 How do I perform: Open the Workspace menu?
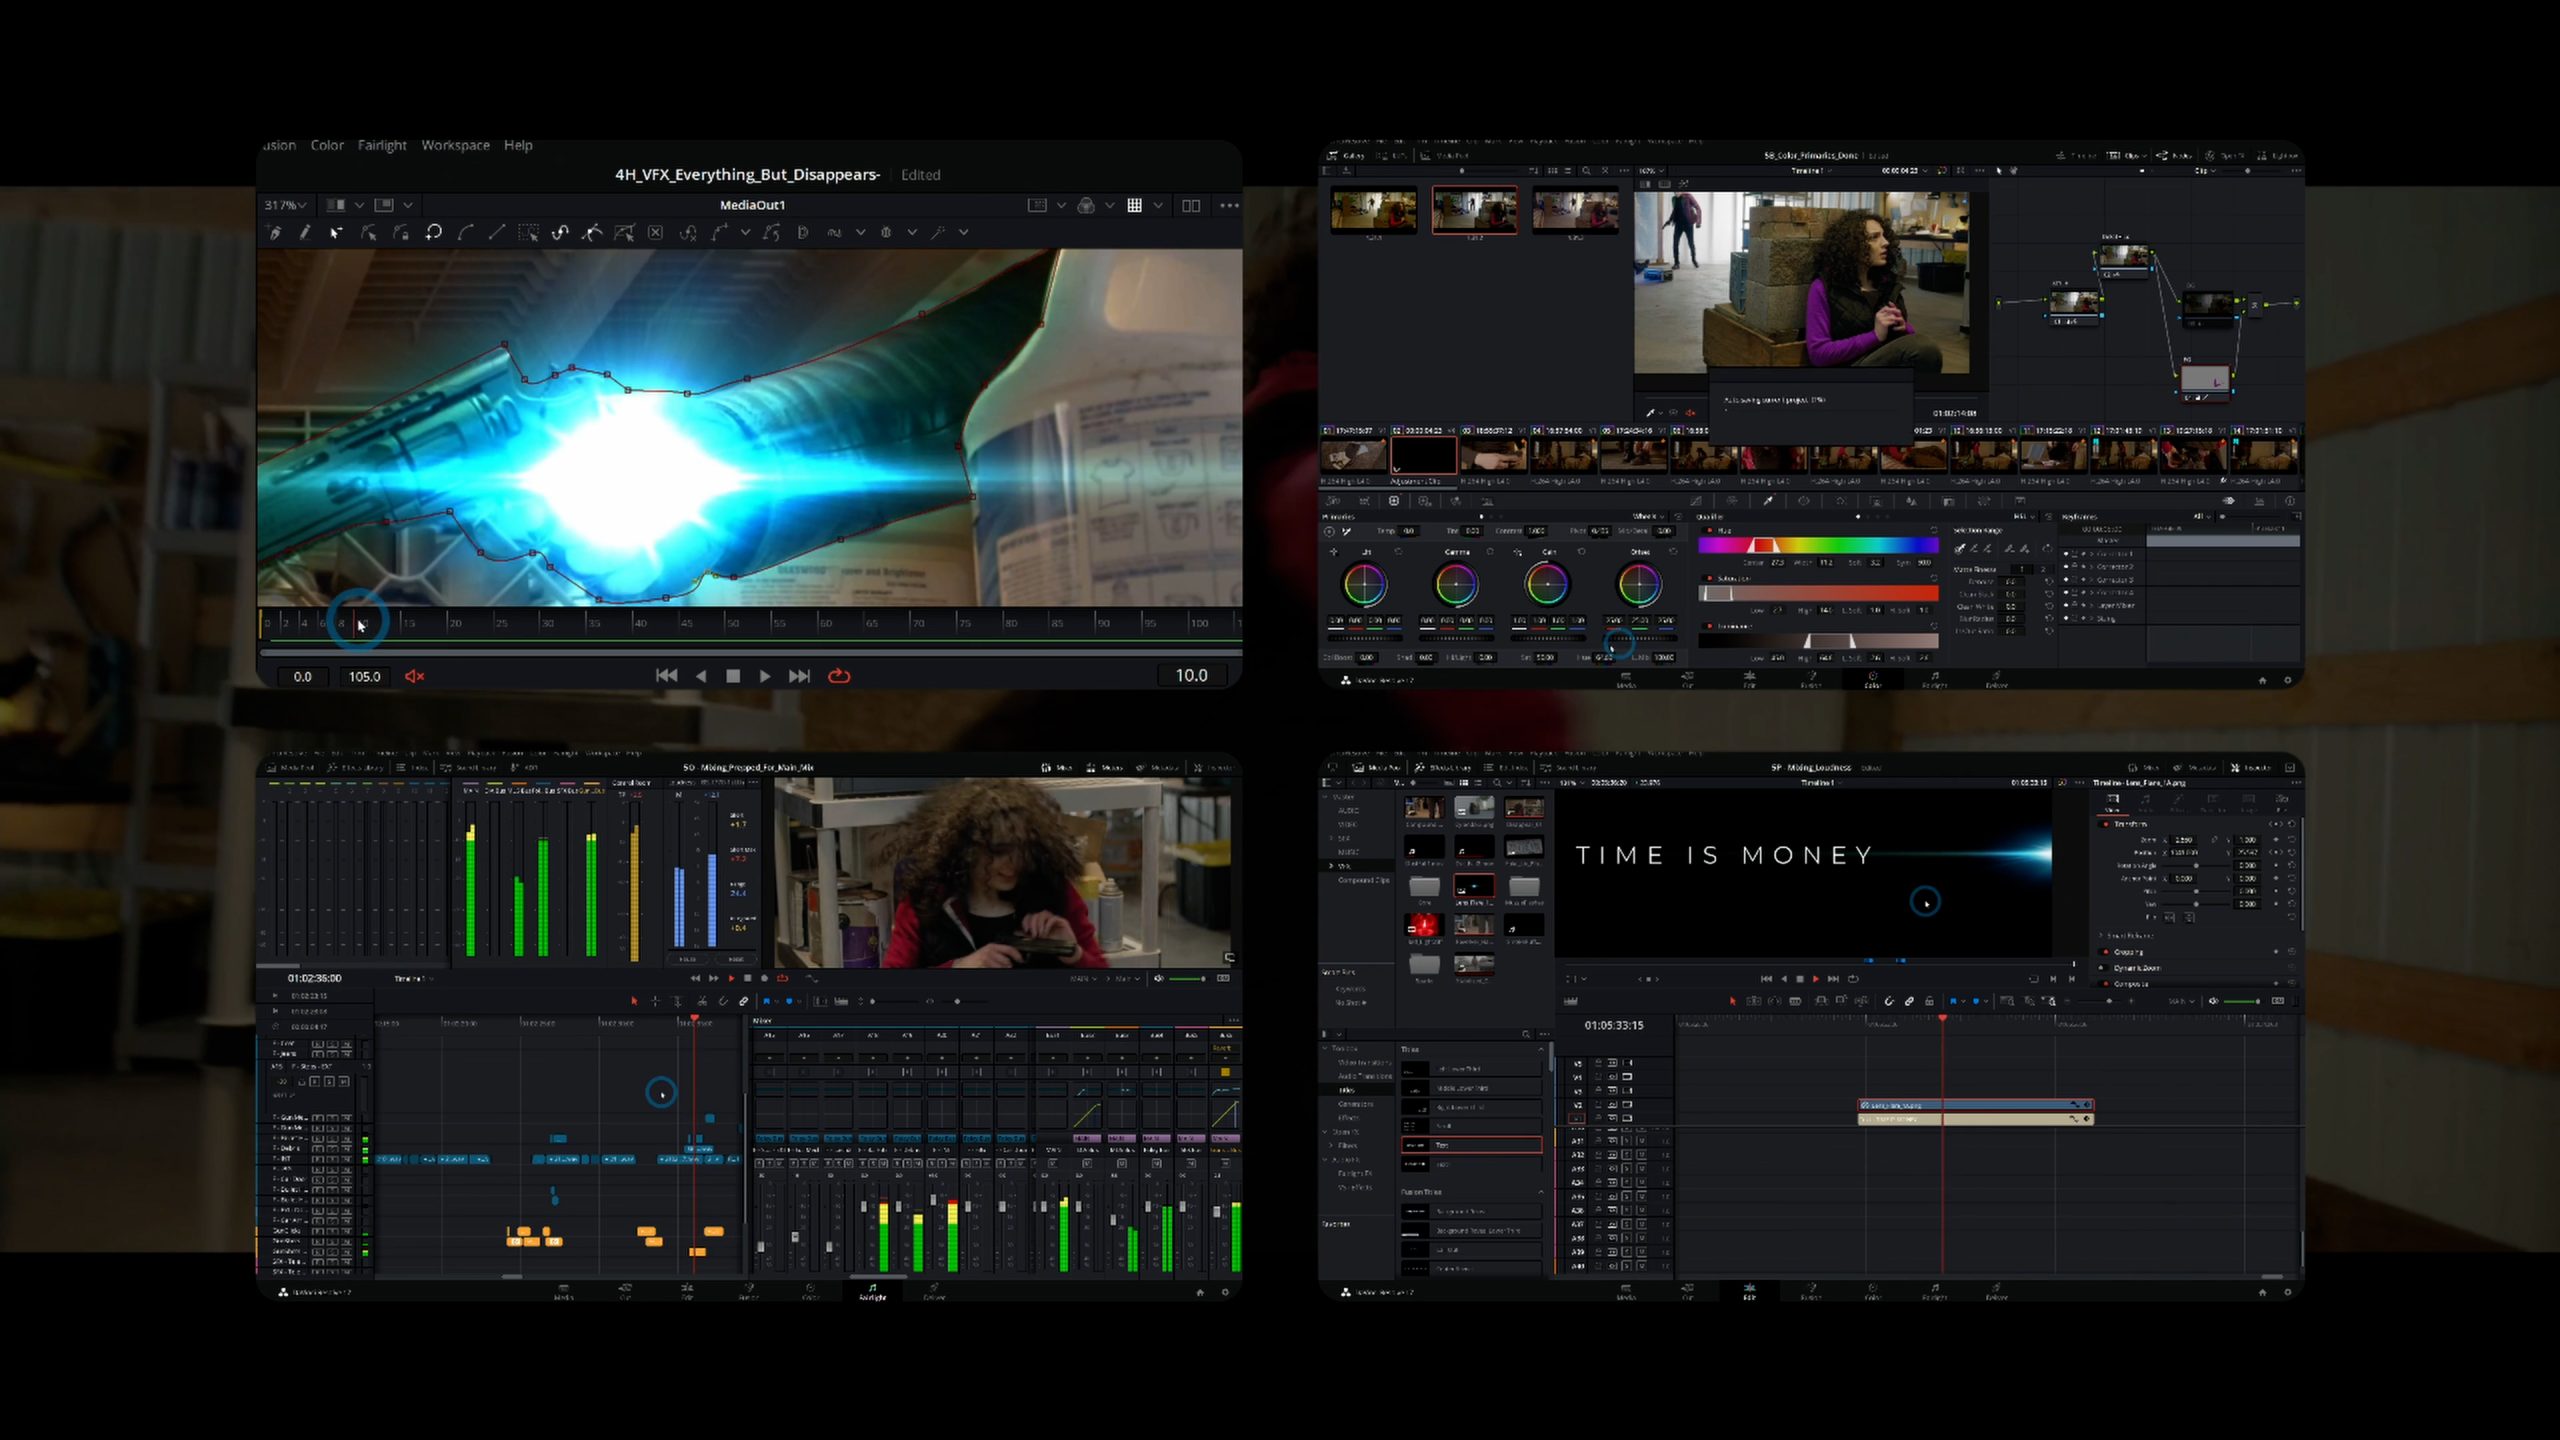[455, 145]
